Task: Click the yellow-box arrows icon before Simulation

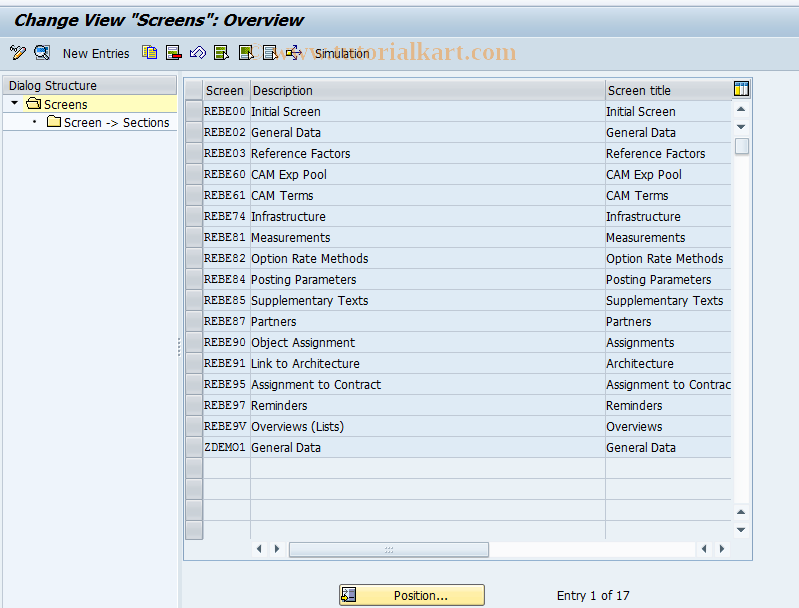Action: pyautogui.click(x=294, y=52)
